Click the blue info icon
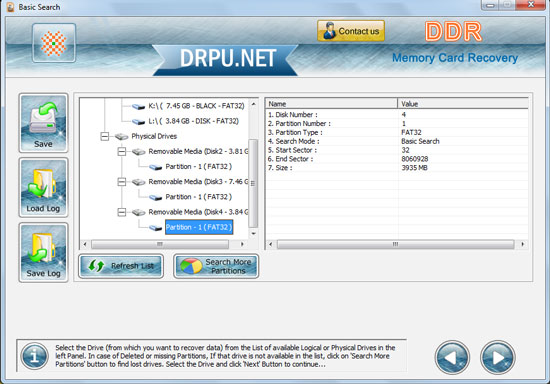The height and width of the screenshot is (384, 550). coord(34,356)
